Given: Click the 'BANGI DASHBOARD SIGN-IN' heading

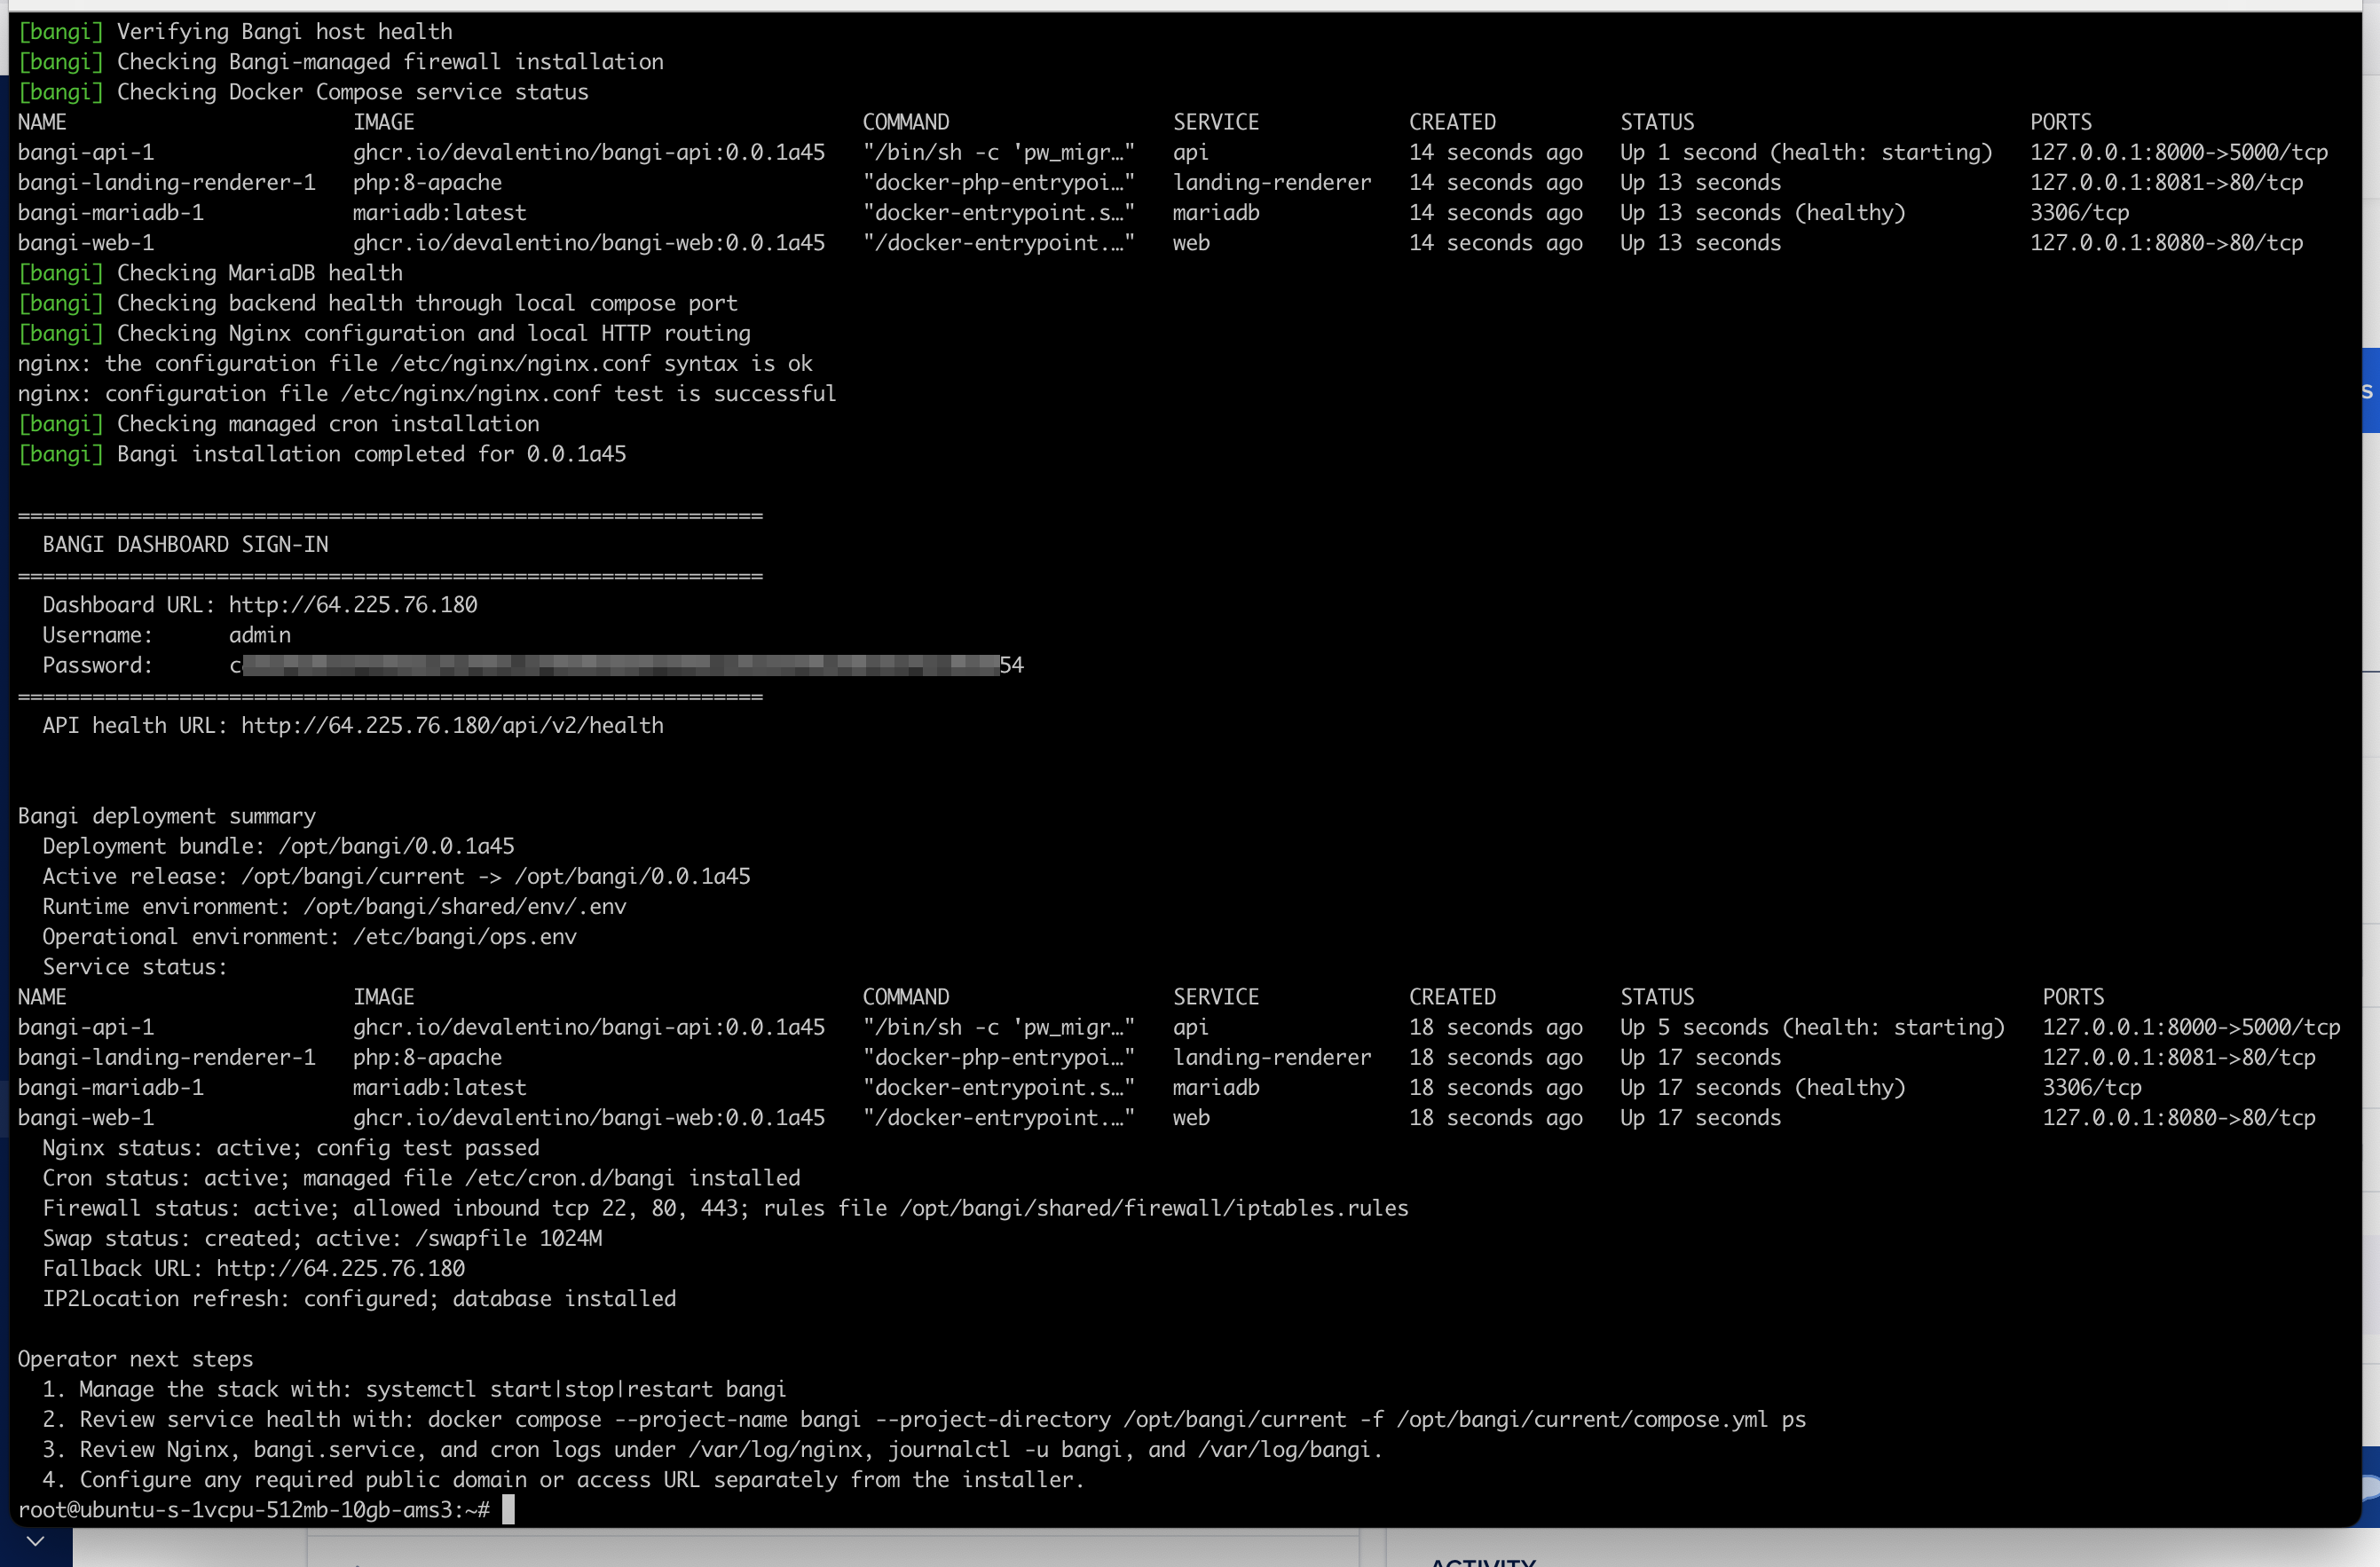Looking at the screenshot, I should click(185, 545).
